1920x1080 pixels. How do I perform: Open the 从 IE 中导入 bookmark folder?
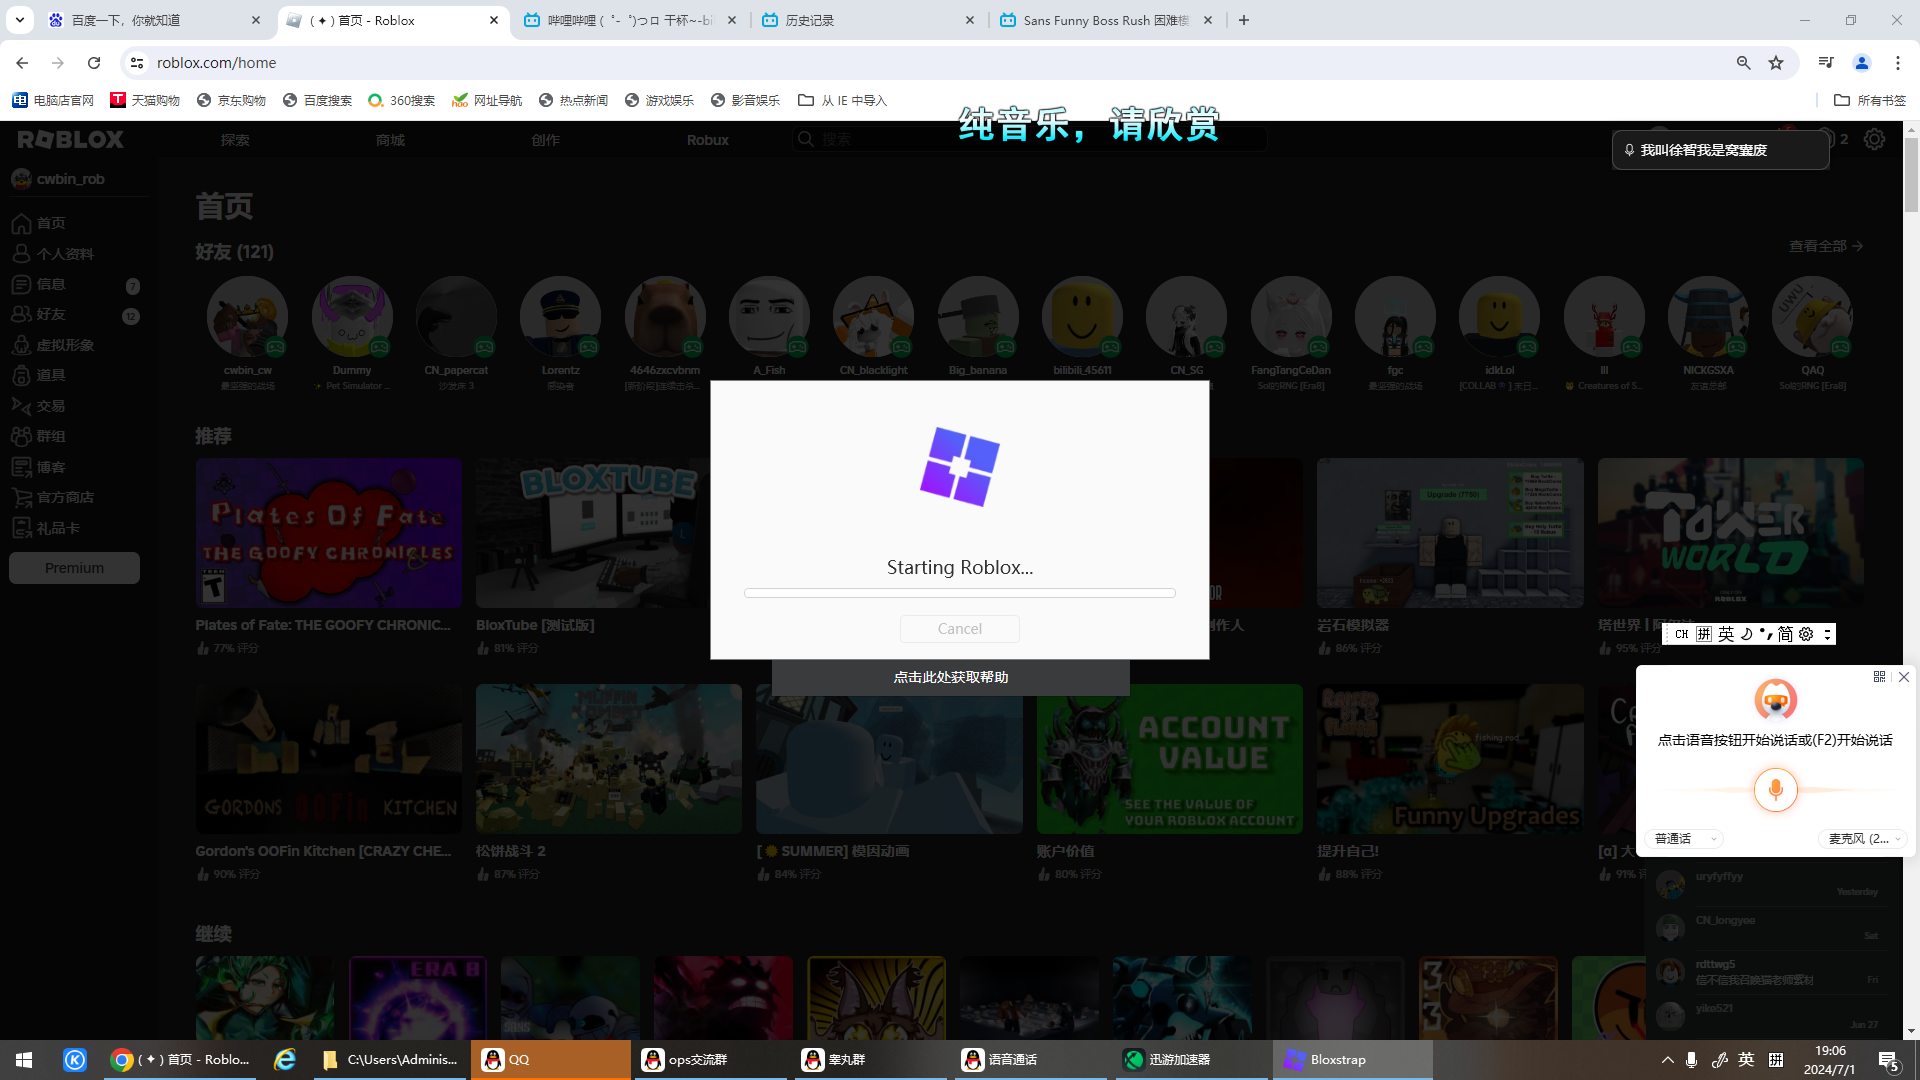click(842, 100)
